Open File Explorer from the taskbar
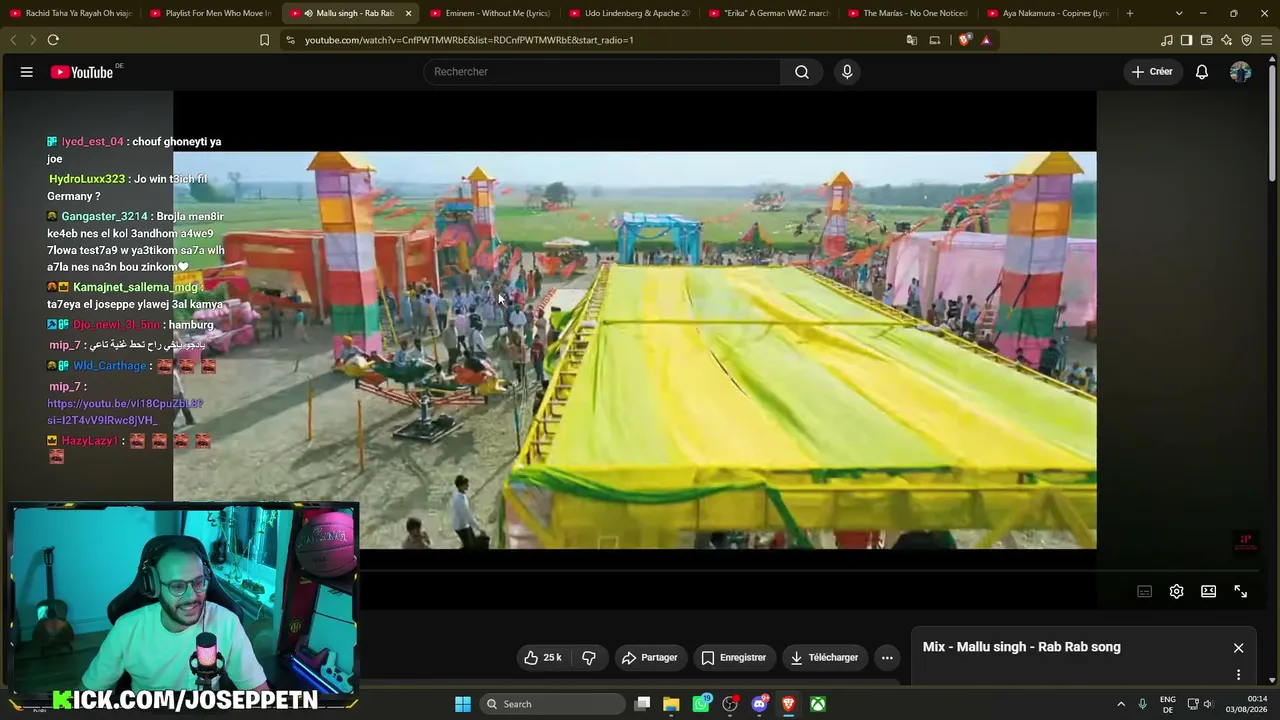Viewport: 1280px width, 720px height. 671,704
